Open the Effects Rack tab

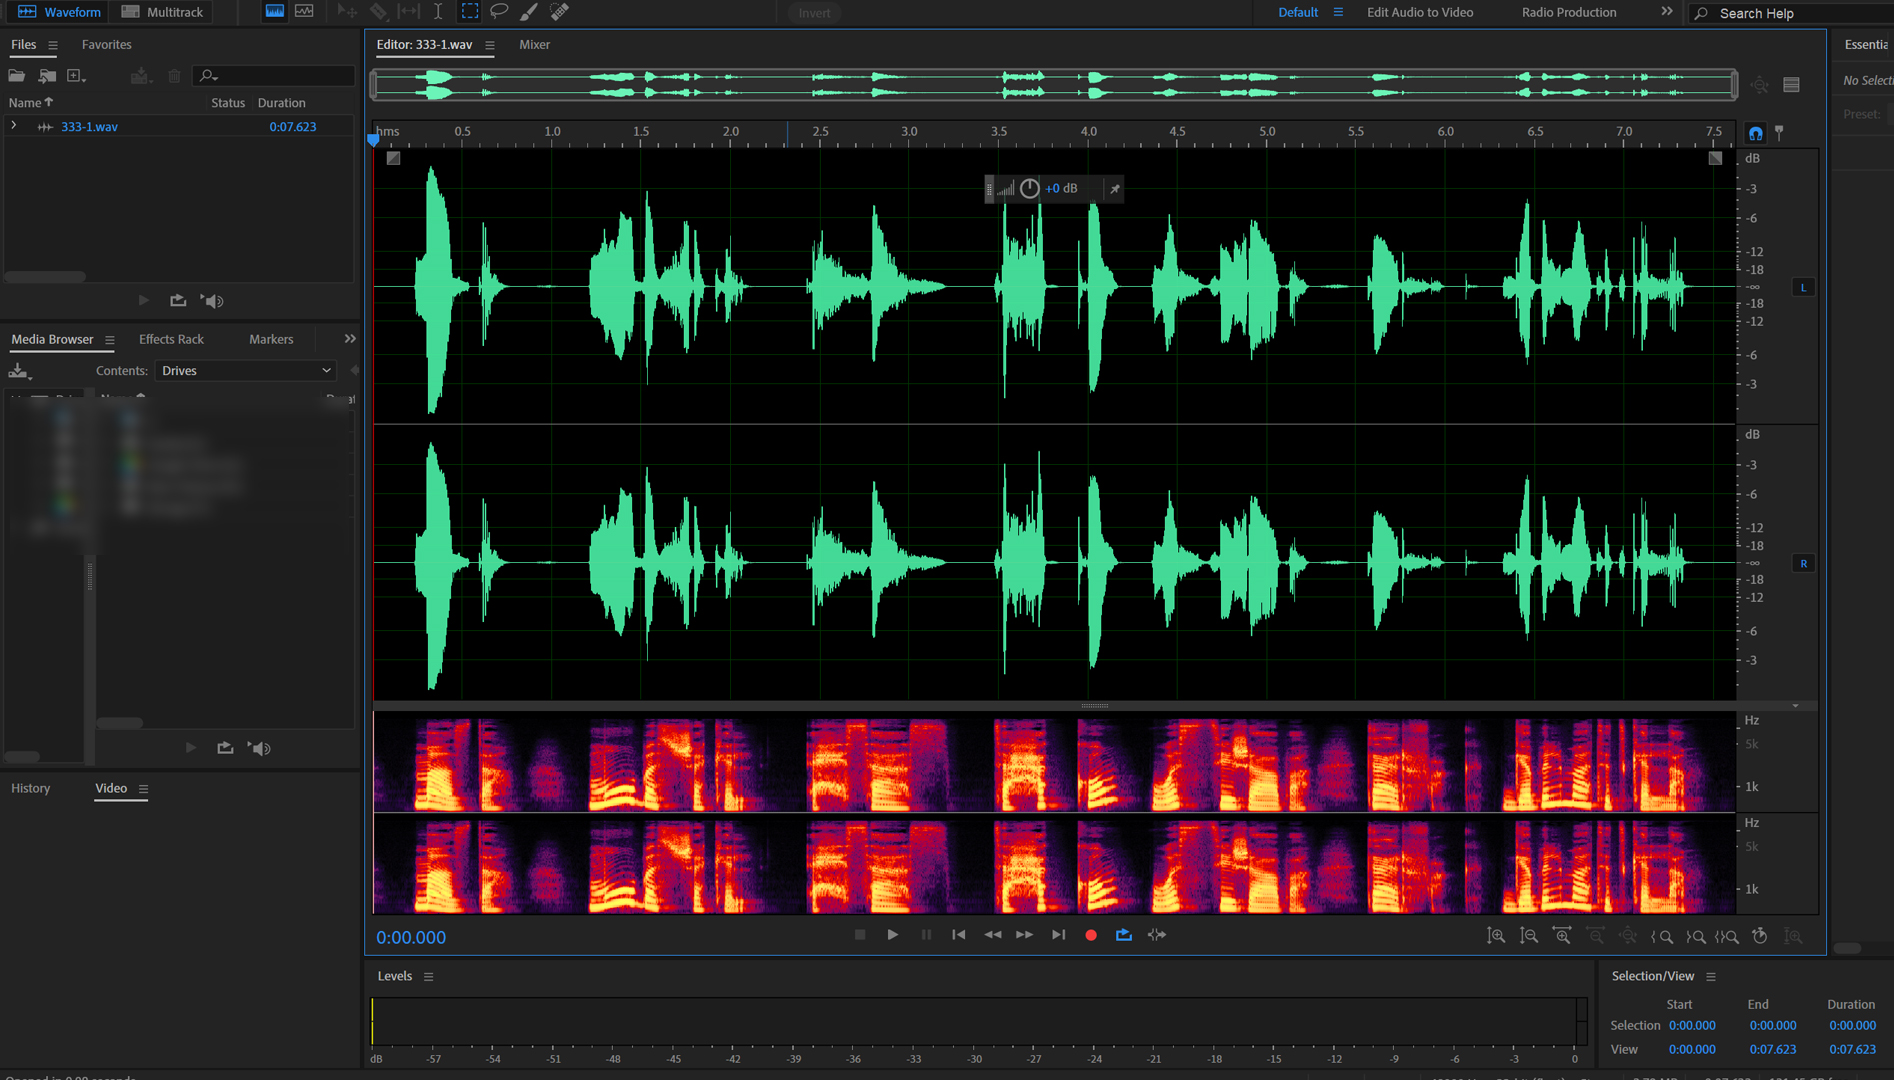click(171, 340)
